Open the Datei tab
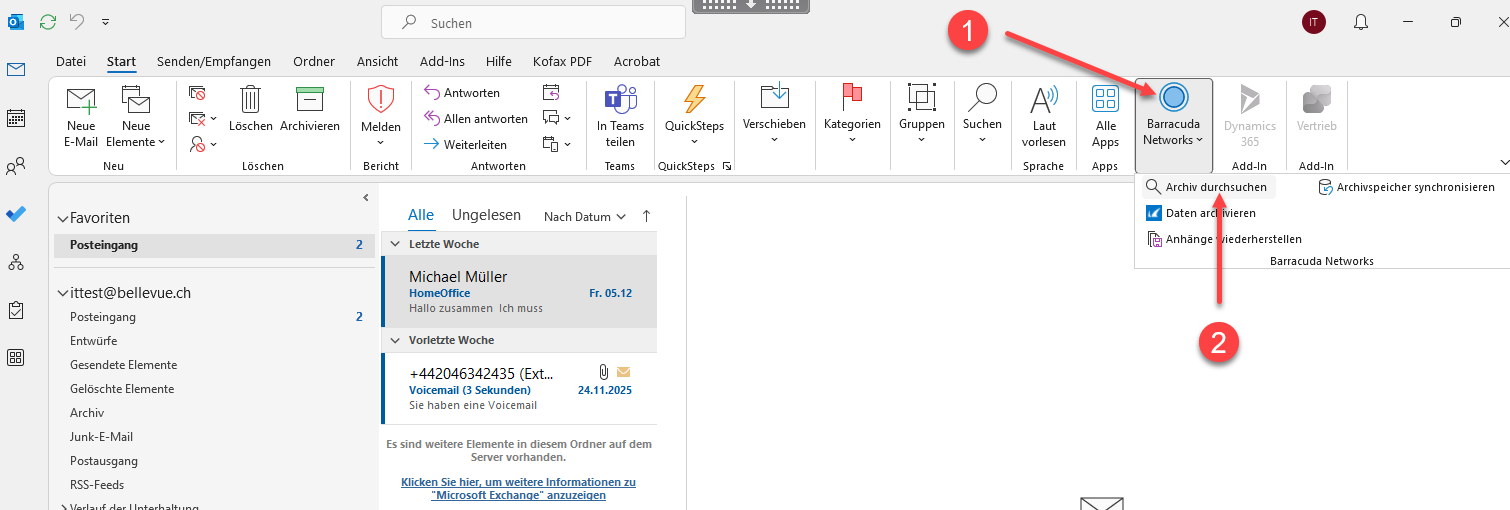 71,61
